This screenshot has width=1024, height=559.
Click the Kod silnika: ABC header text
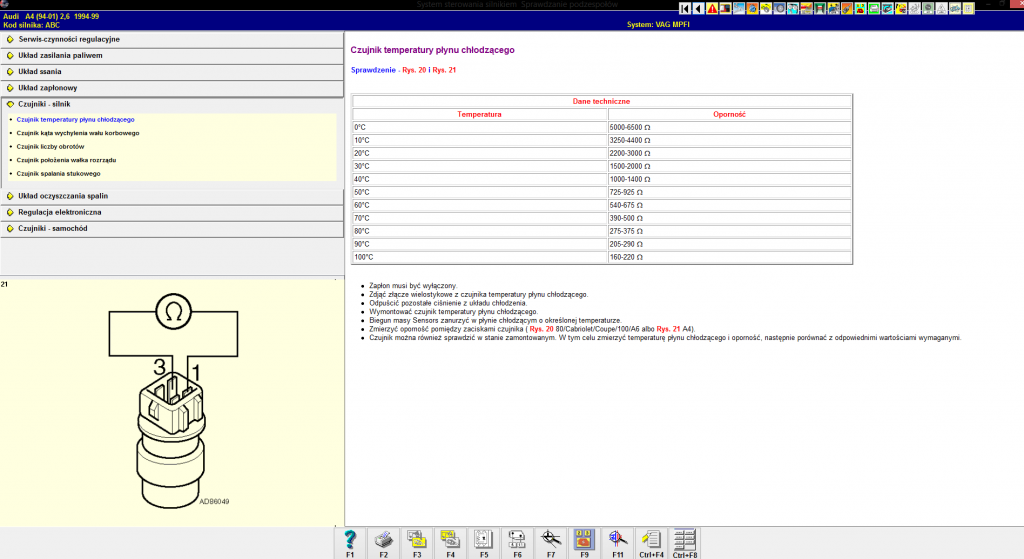pos(31,25)
